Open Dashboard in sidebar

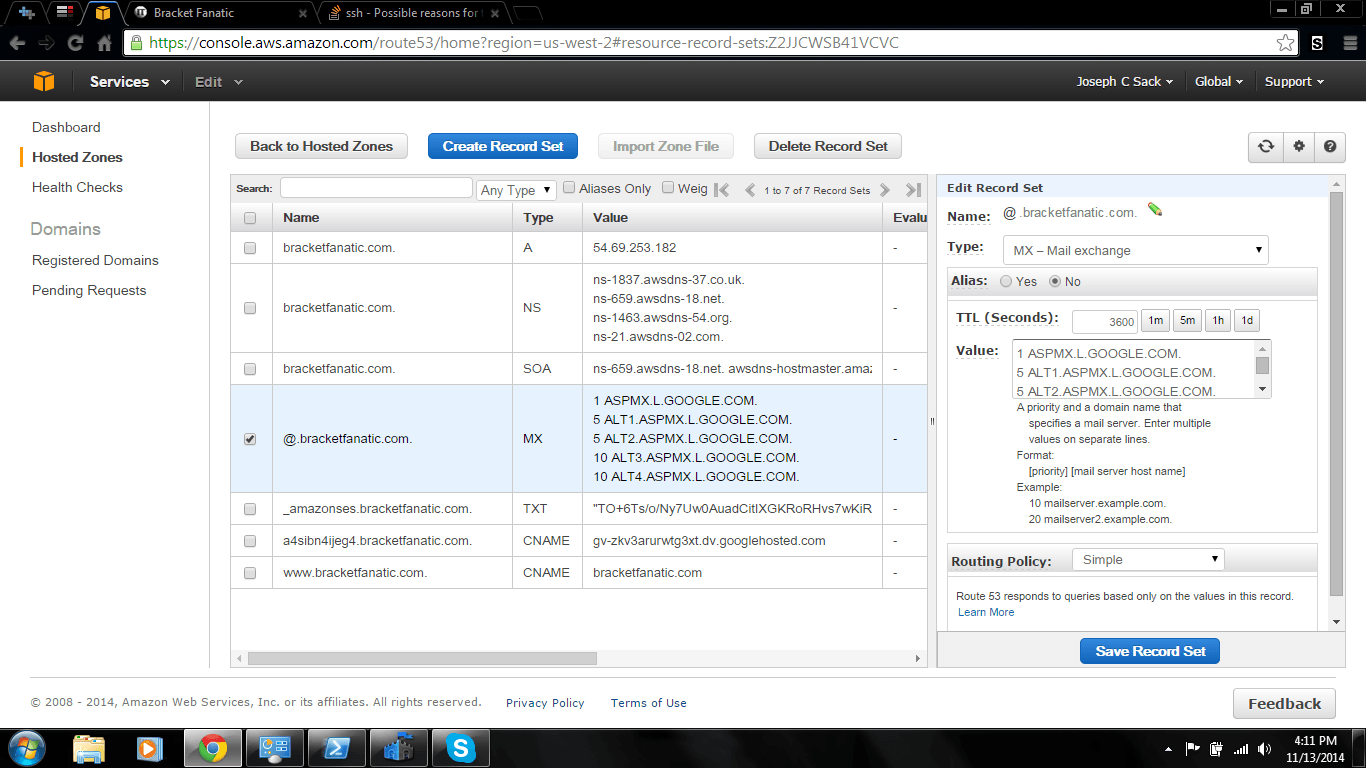[66, 127]
